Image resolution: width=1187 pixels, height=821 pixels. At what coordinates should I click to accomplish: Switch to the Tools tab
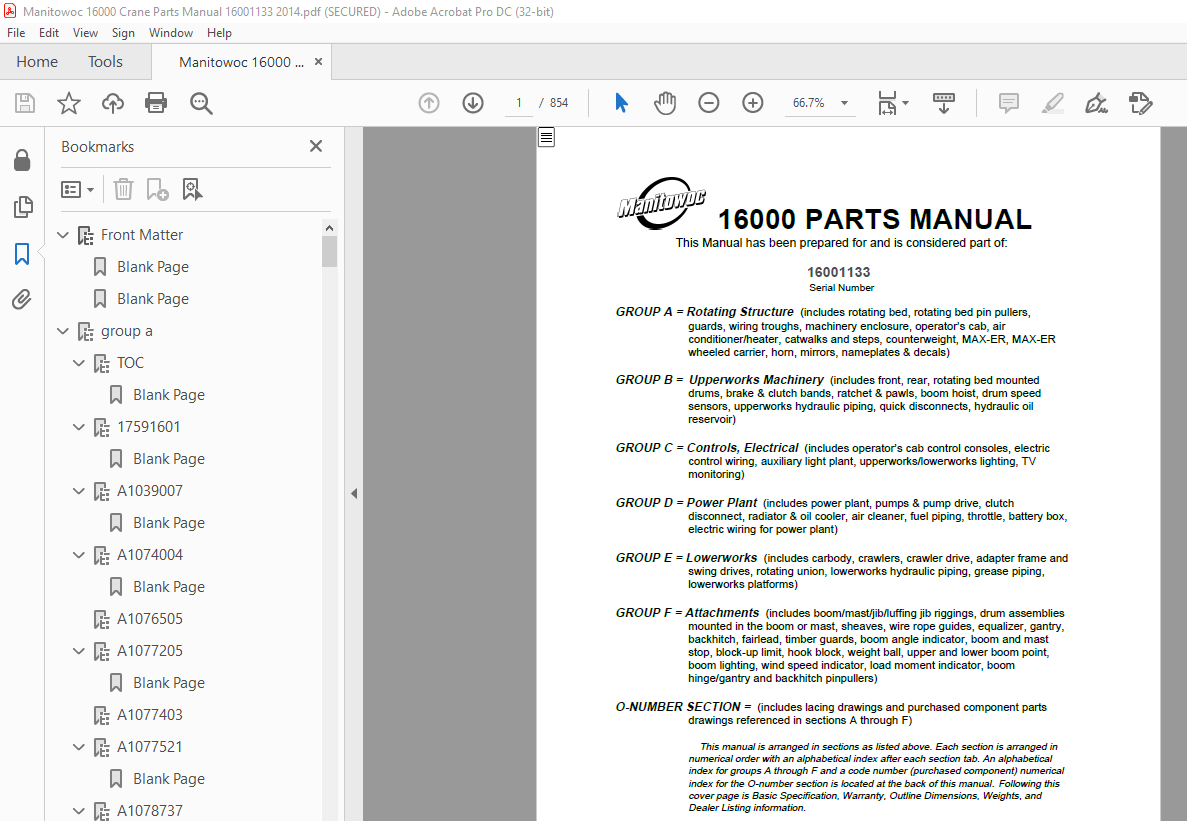[x=105, y=62]
